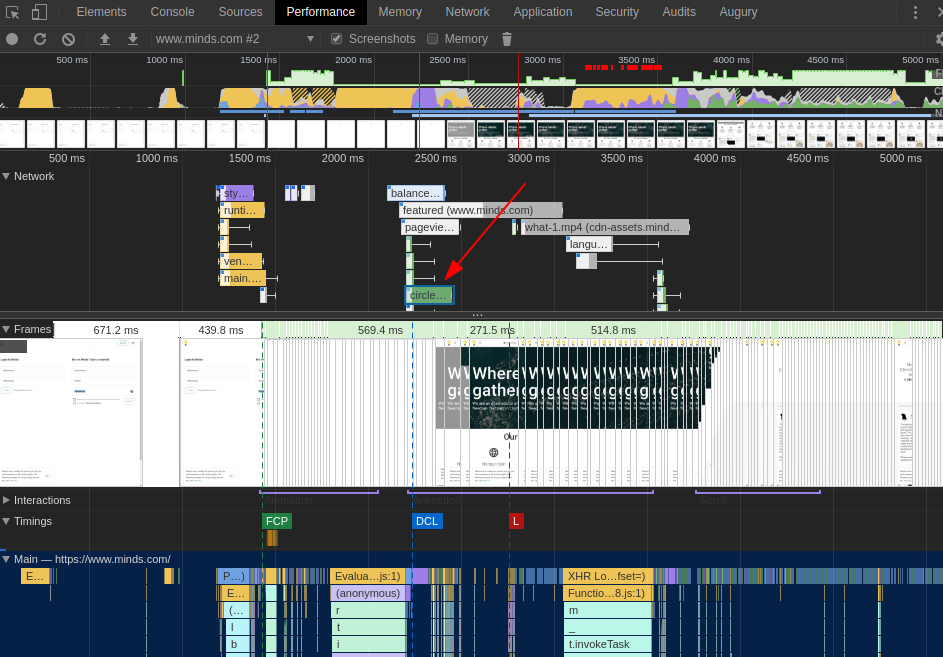This screenshot has height=657, width=943.
Task: Enable the Memory checkbox
Action: tap(433, 39)
